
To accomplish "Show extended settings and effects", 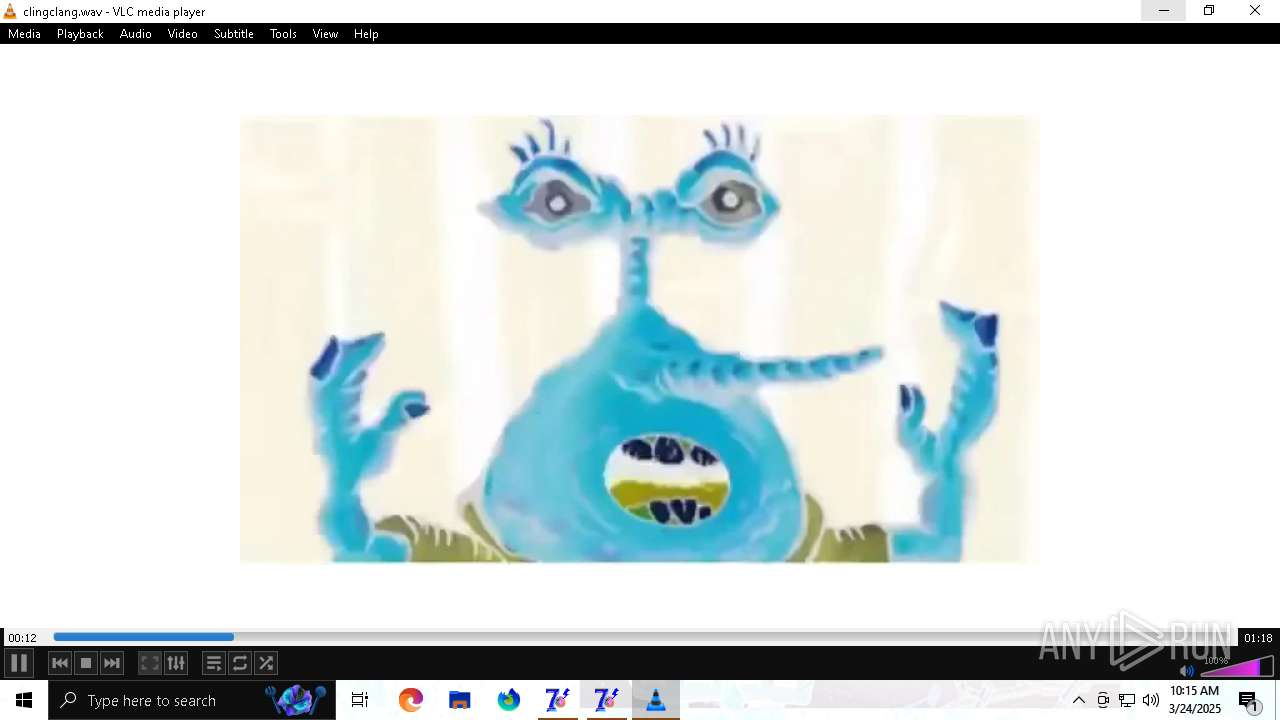I will [176, 663].
